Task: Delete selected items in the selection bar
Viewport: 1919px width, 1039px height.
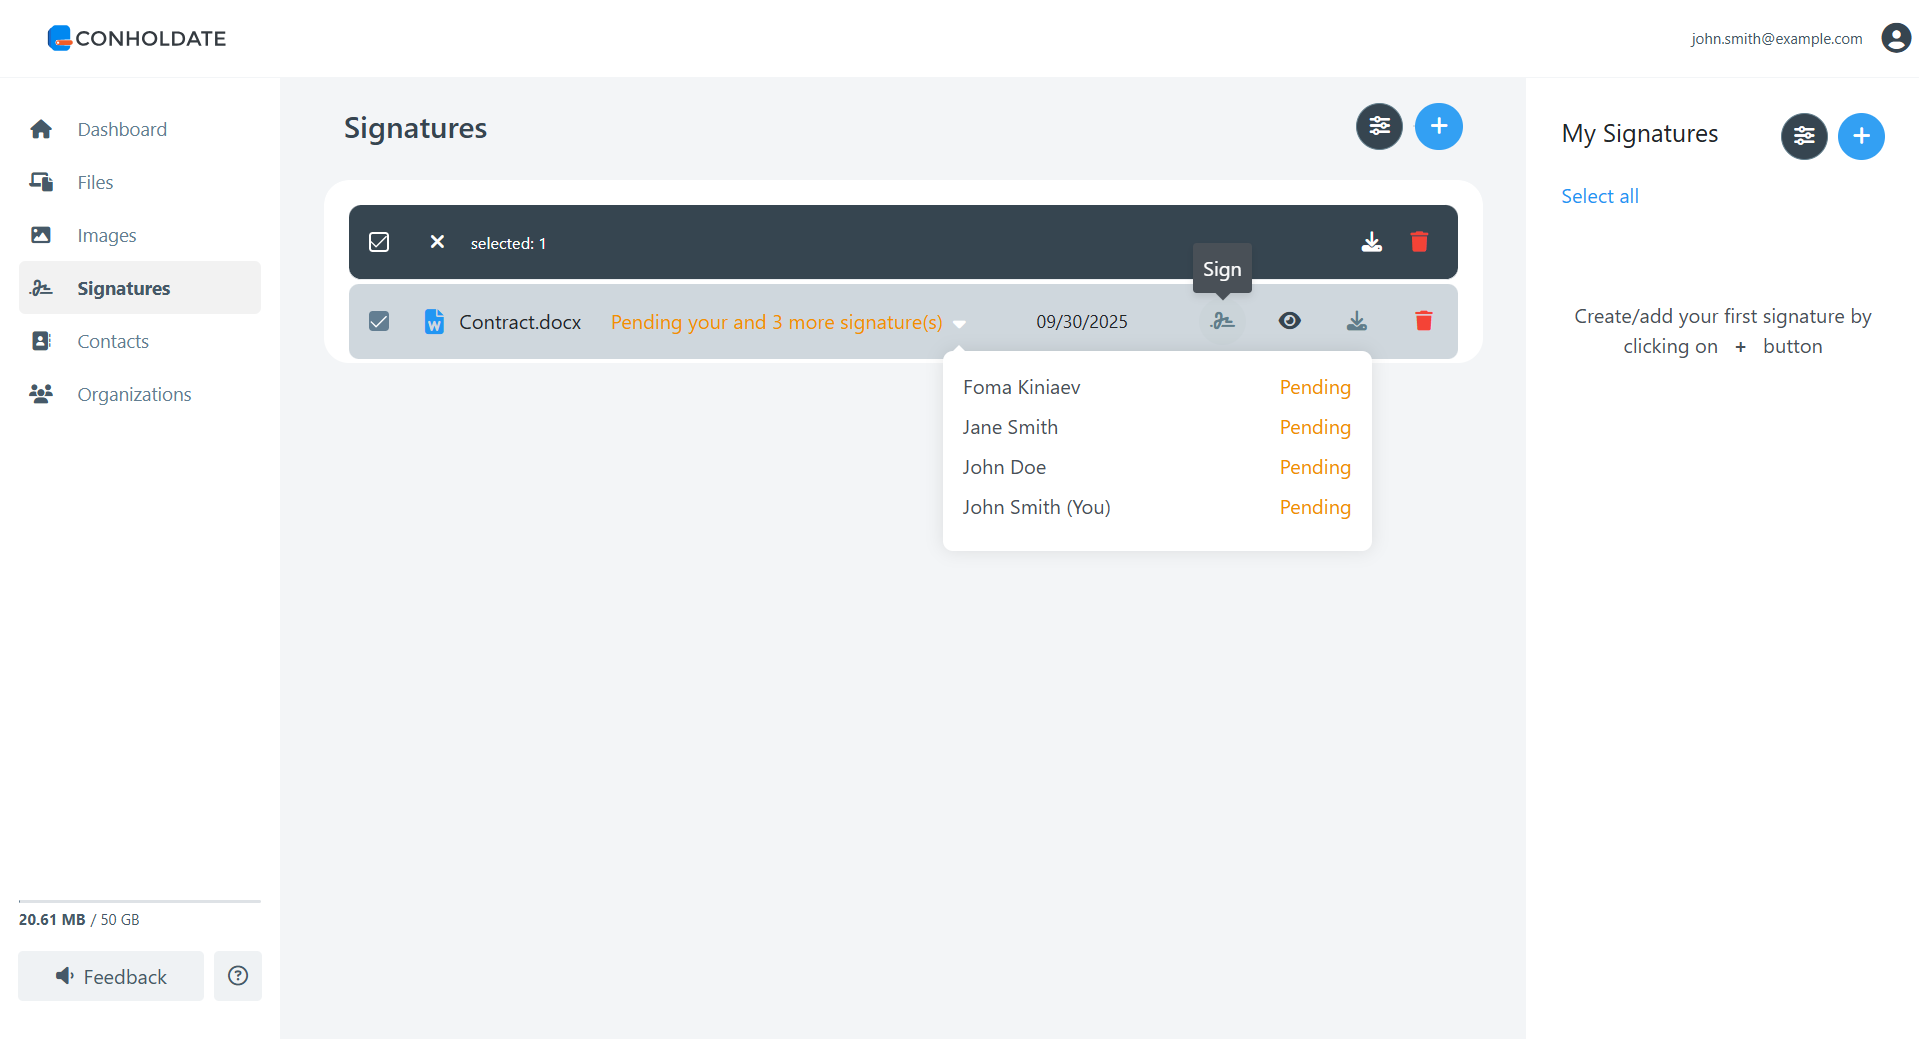Action: coord(1418,242)
